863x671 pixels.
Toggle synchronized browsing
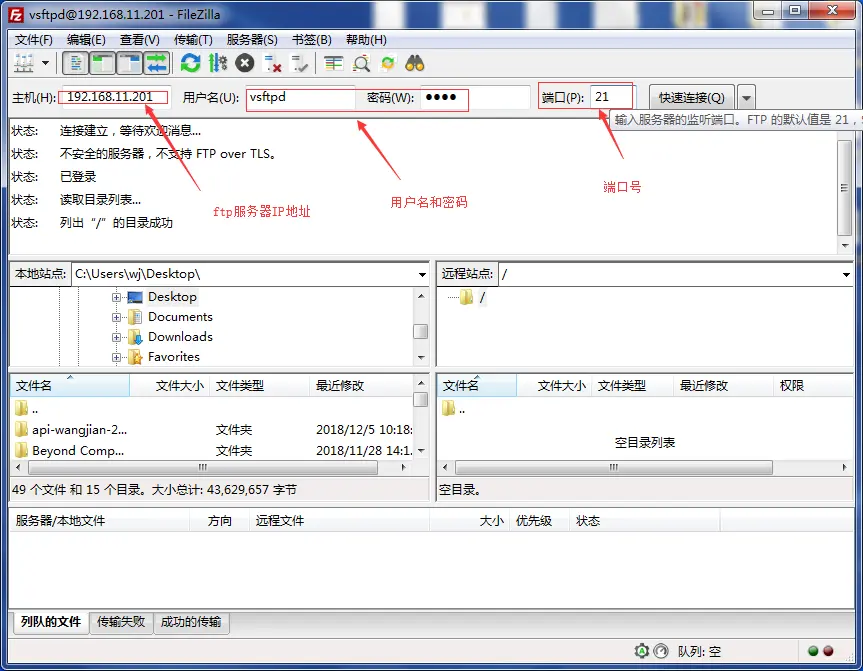pyautogui.click(x=388, y=63)
